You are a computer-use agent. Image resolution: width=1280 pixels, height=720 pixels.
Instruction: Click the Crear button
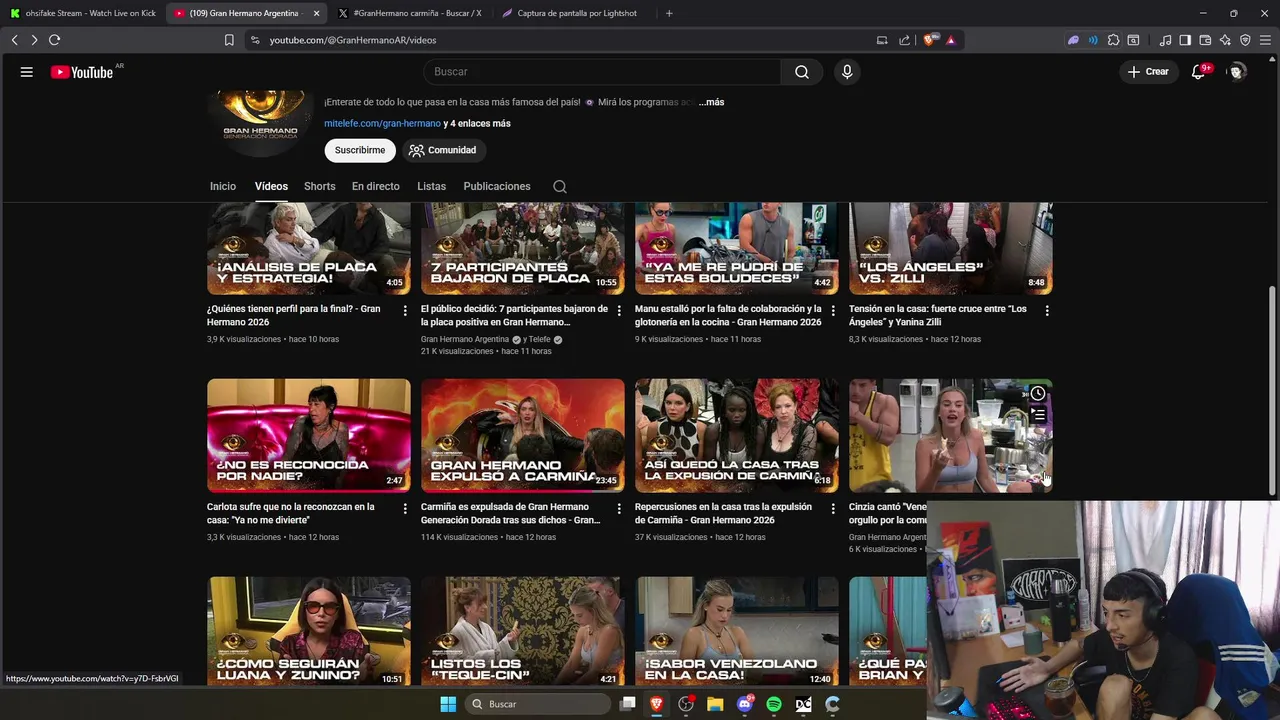point(1148,72)
